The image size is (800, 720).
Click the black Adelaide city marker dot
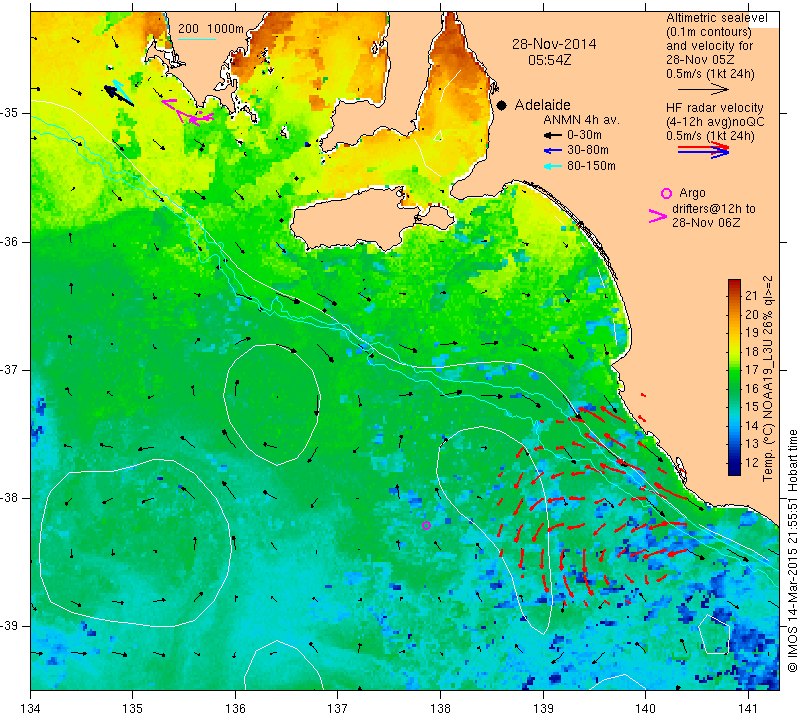click(502, 105)
